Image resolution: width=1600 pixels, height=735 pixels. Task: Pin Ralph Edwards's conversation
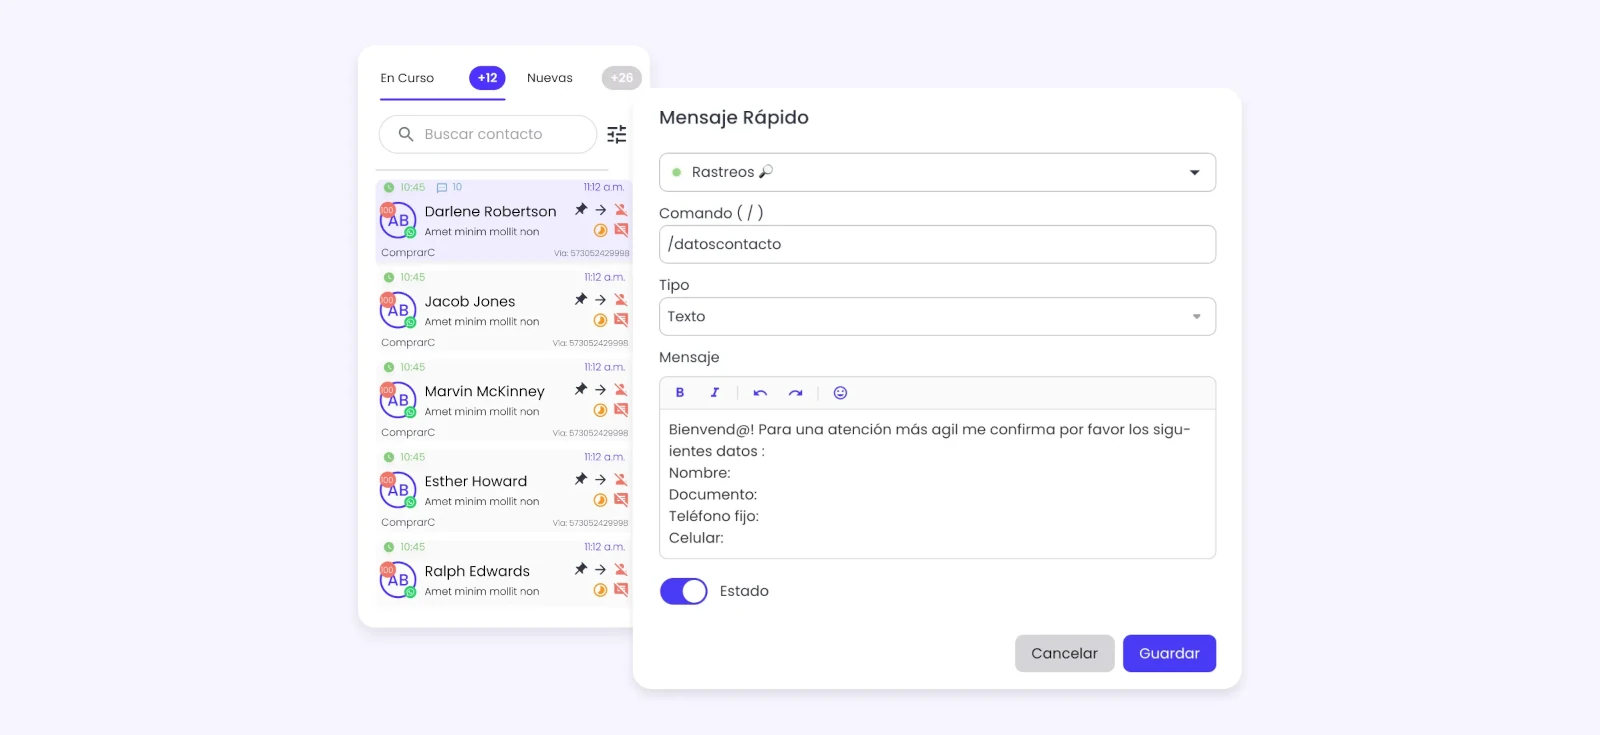pos(581,570)
